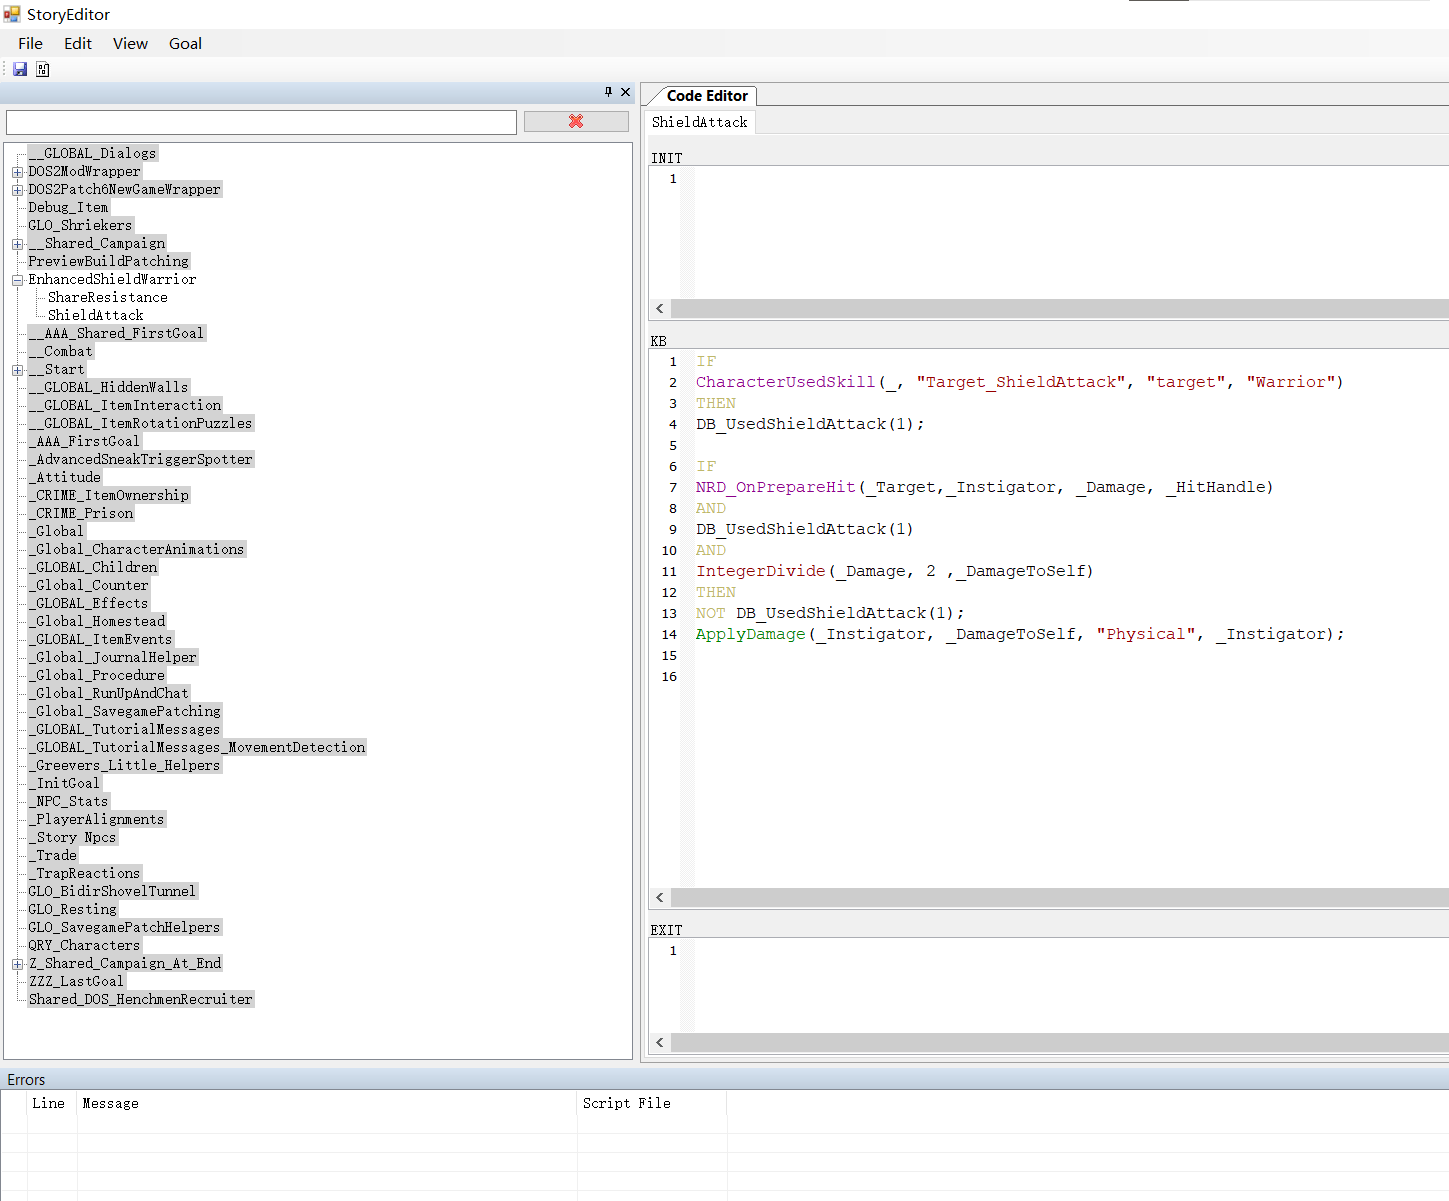Screen dimensions: 1449x1201
Task: Open the _GLOBAL_Children goal
Action: 93,567
